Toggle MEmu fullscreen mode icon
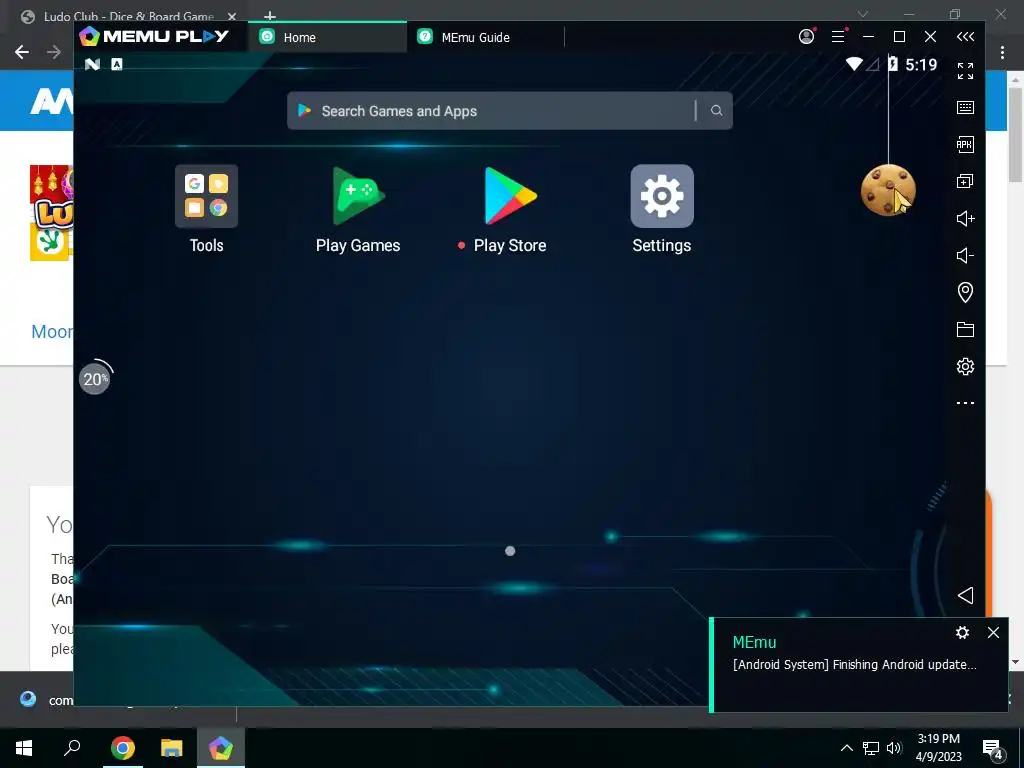 pos(965,71)
